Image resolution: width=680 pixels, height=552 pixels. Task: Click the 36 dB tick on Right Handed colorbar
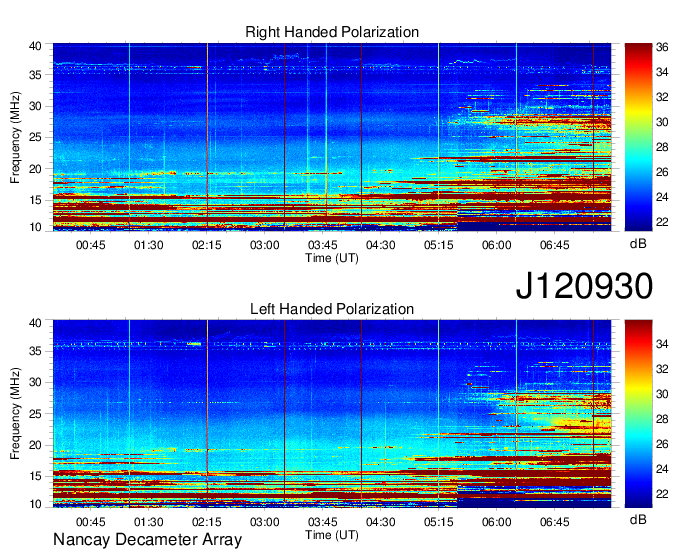[662, 47]
